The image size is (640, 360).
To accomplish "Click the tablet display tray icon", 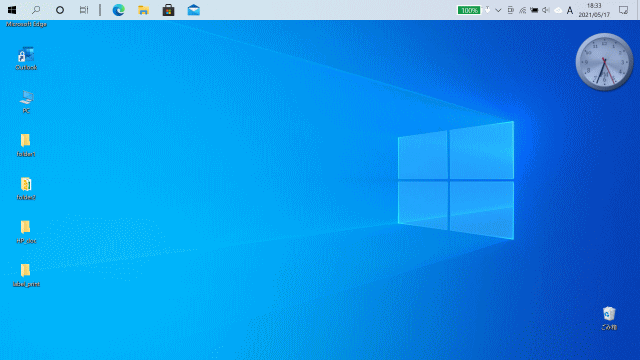I will (x=510, y=10).
